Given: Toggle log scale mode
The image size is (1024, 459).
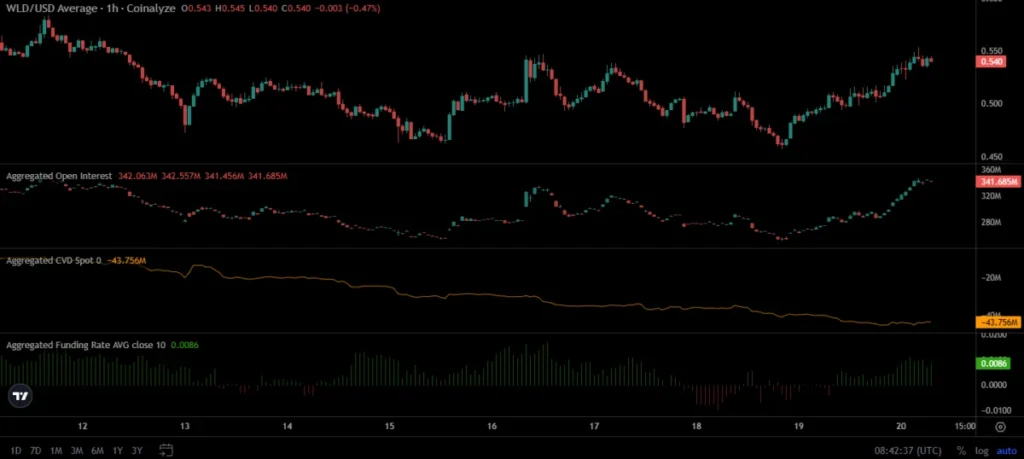Looking at the screenshot, I should pyautogui.click(x=982, y=451).
